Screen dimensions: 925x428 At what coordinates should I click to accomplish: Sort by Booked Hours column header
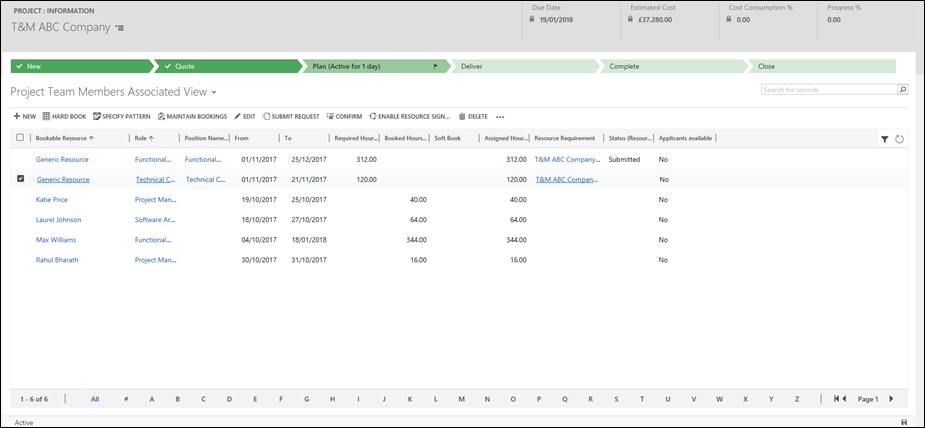click(406, 138)
